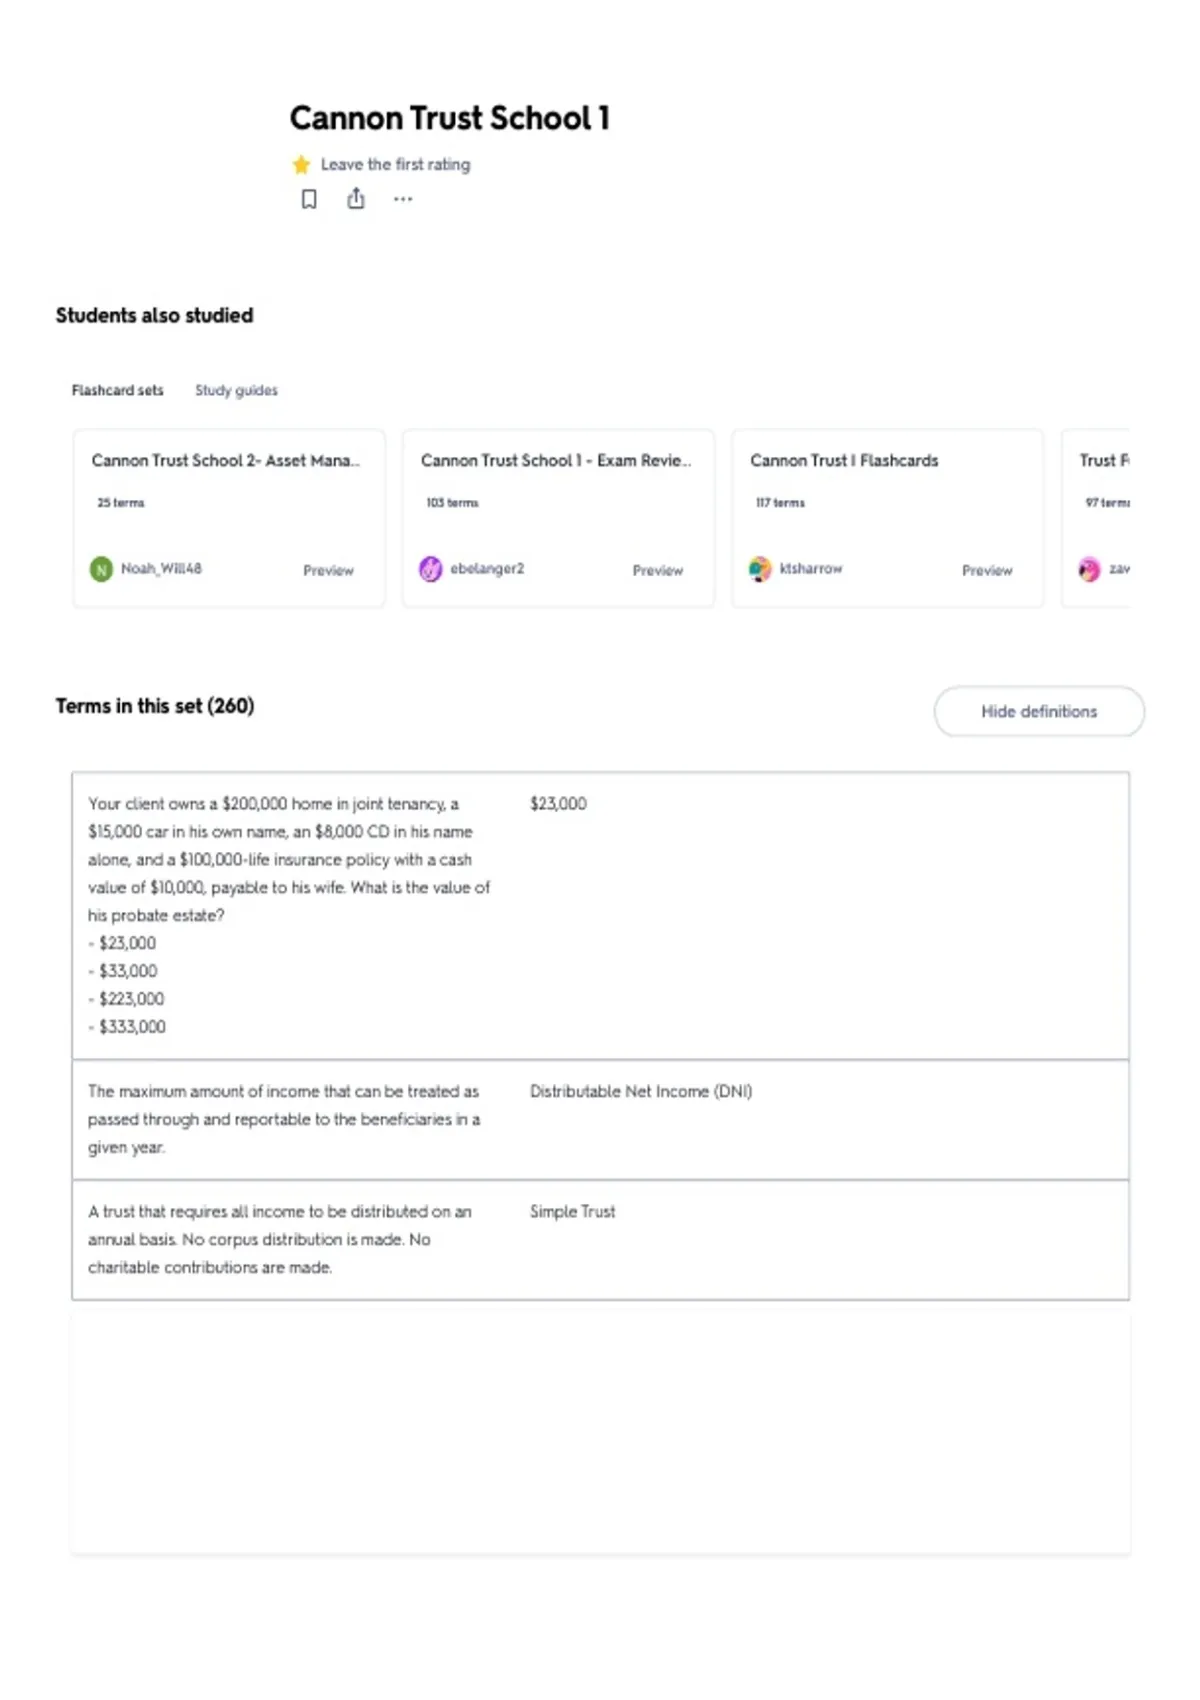1200x1700 pixels.
Task: Preview Cannon Trust I Flashcards set
Action: (x=987, y=570)
